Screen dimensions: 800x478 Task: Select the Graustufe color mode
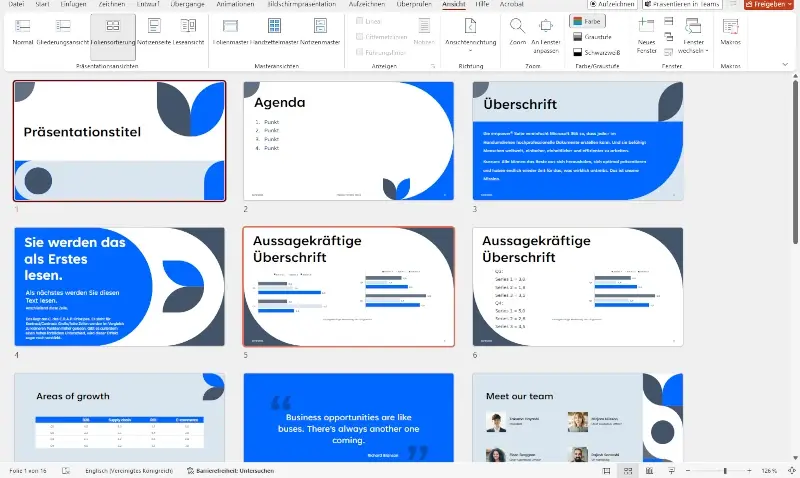(x=590, y=36)
